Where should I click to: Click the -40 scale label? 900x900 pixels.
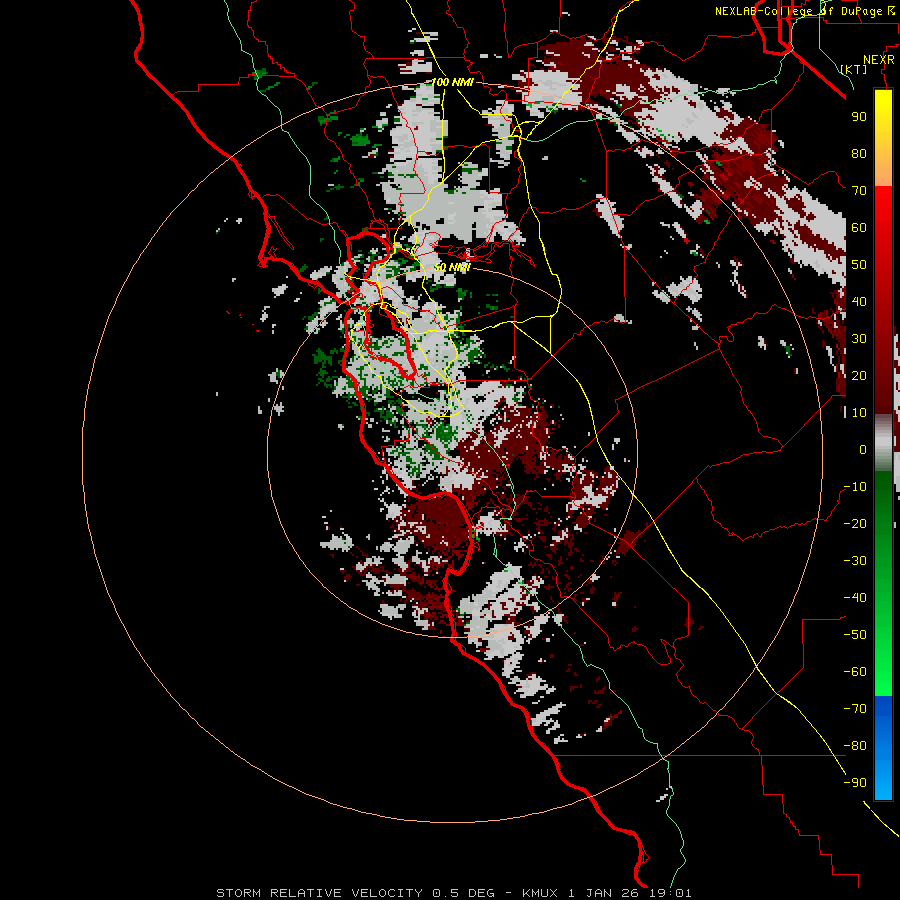click(x=855, y=598)
